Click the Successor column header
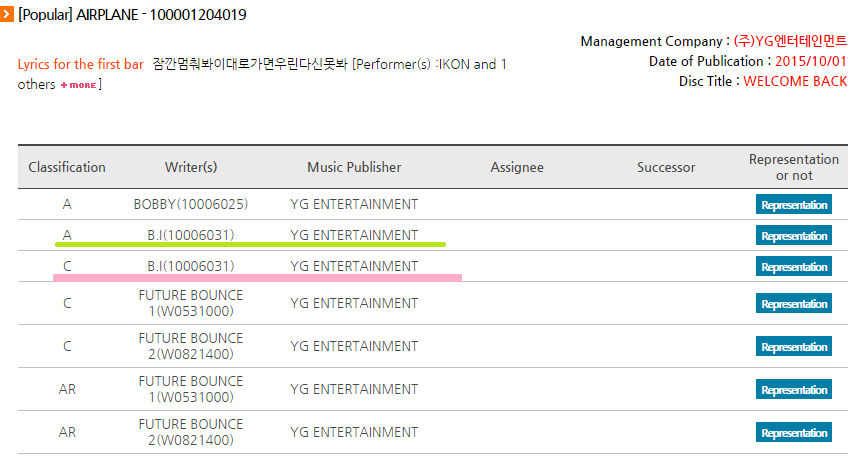867x462 pixels. [x=666, y=167]
